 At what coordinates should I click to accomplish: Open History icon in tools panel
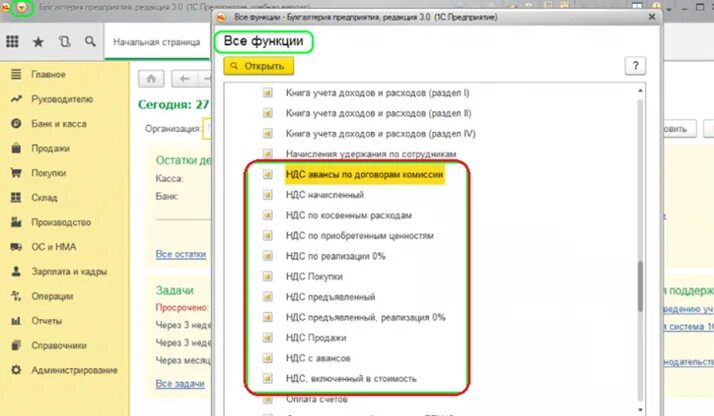pos(65,42)
